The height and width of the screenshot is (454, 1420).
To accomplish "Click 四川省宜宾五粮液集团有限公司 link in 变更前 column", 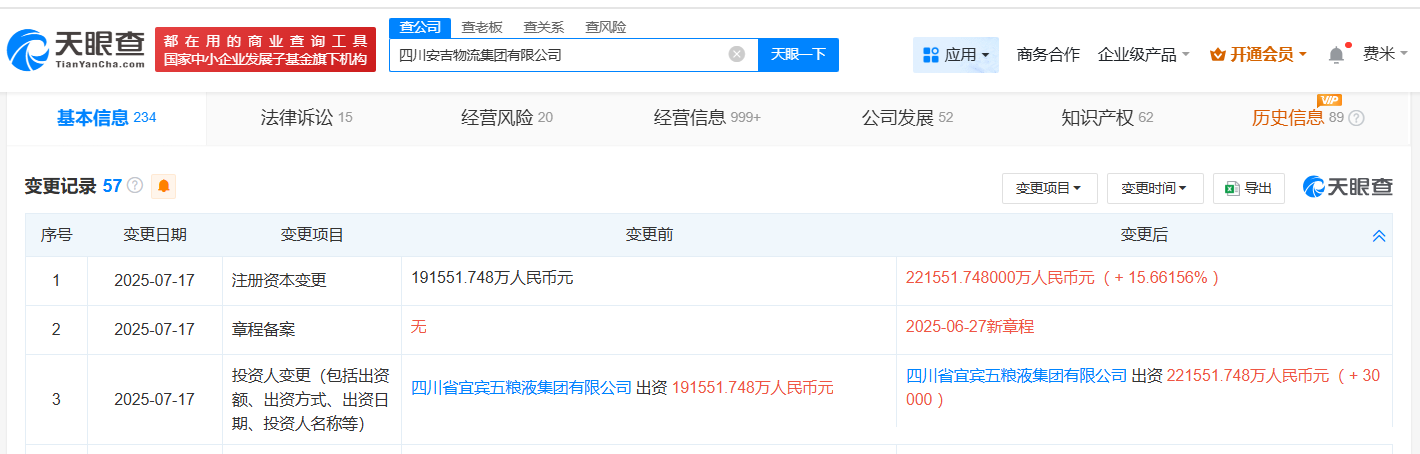I will coord(521,388).
